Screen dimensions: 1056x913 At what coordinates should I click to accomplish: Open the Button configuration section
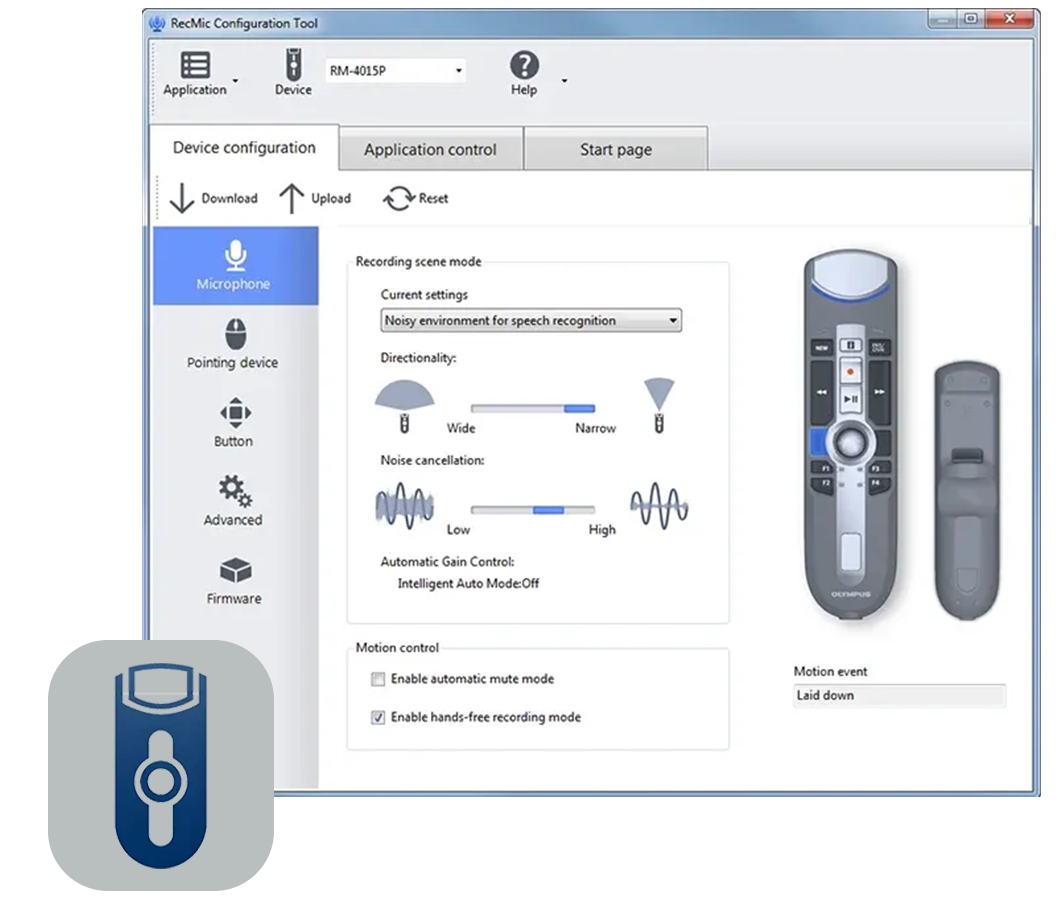point(234,423)
